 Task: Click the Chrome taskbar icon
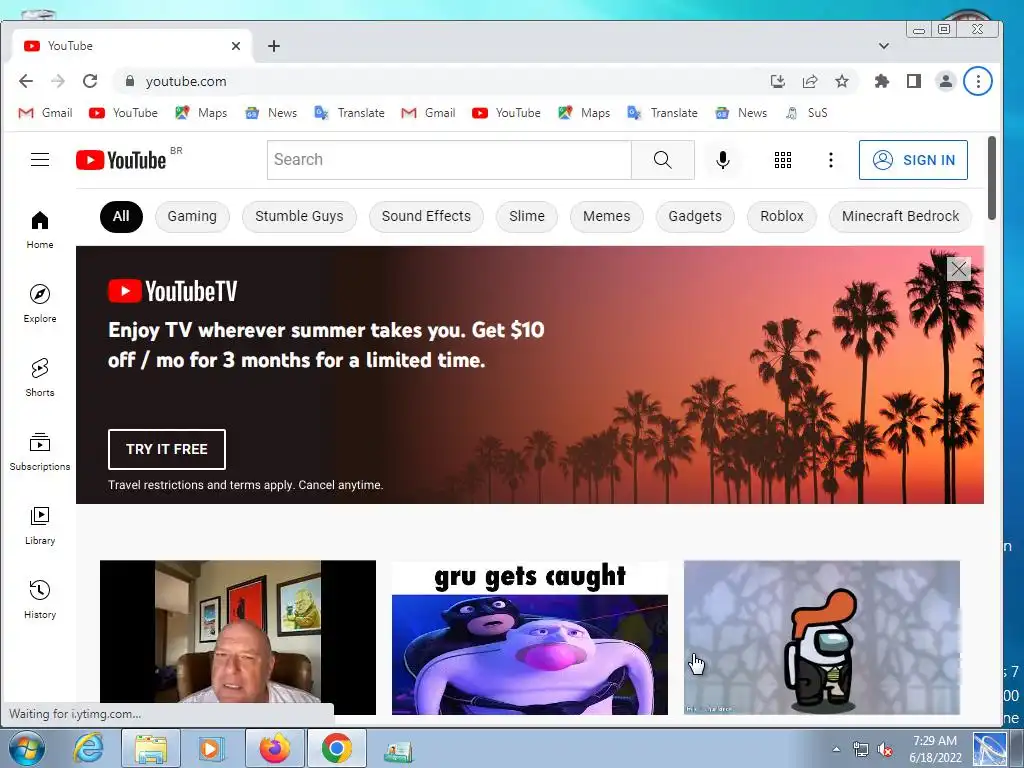[x=336, y=748]
